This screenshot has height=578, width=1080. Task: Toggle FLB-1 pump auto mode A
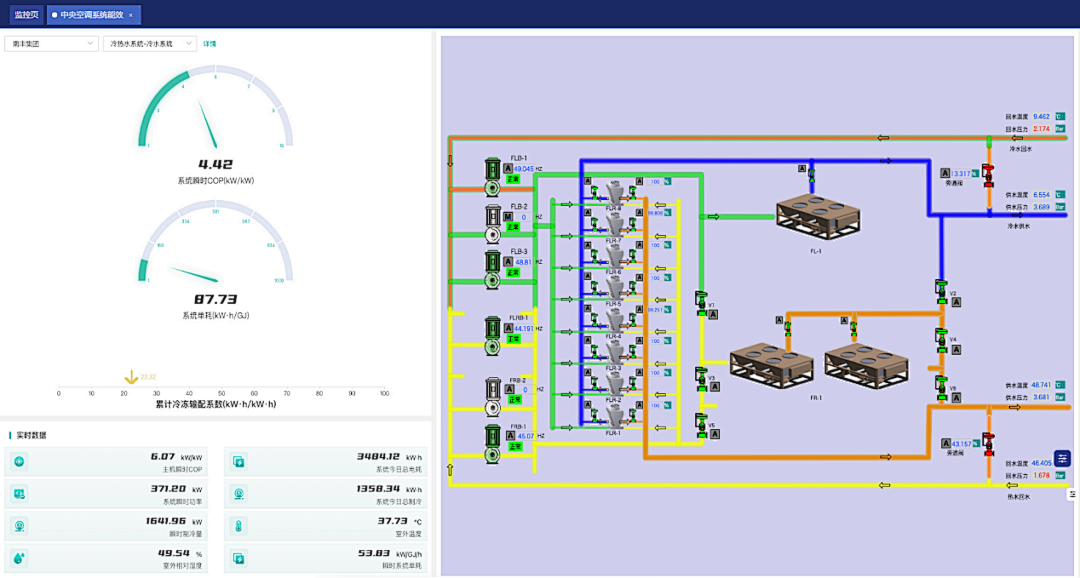click(508, 169)
